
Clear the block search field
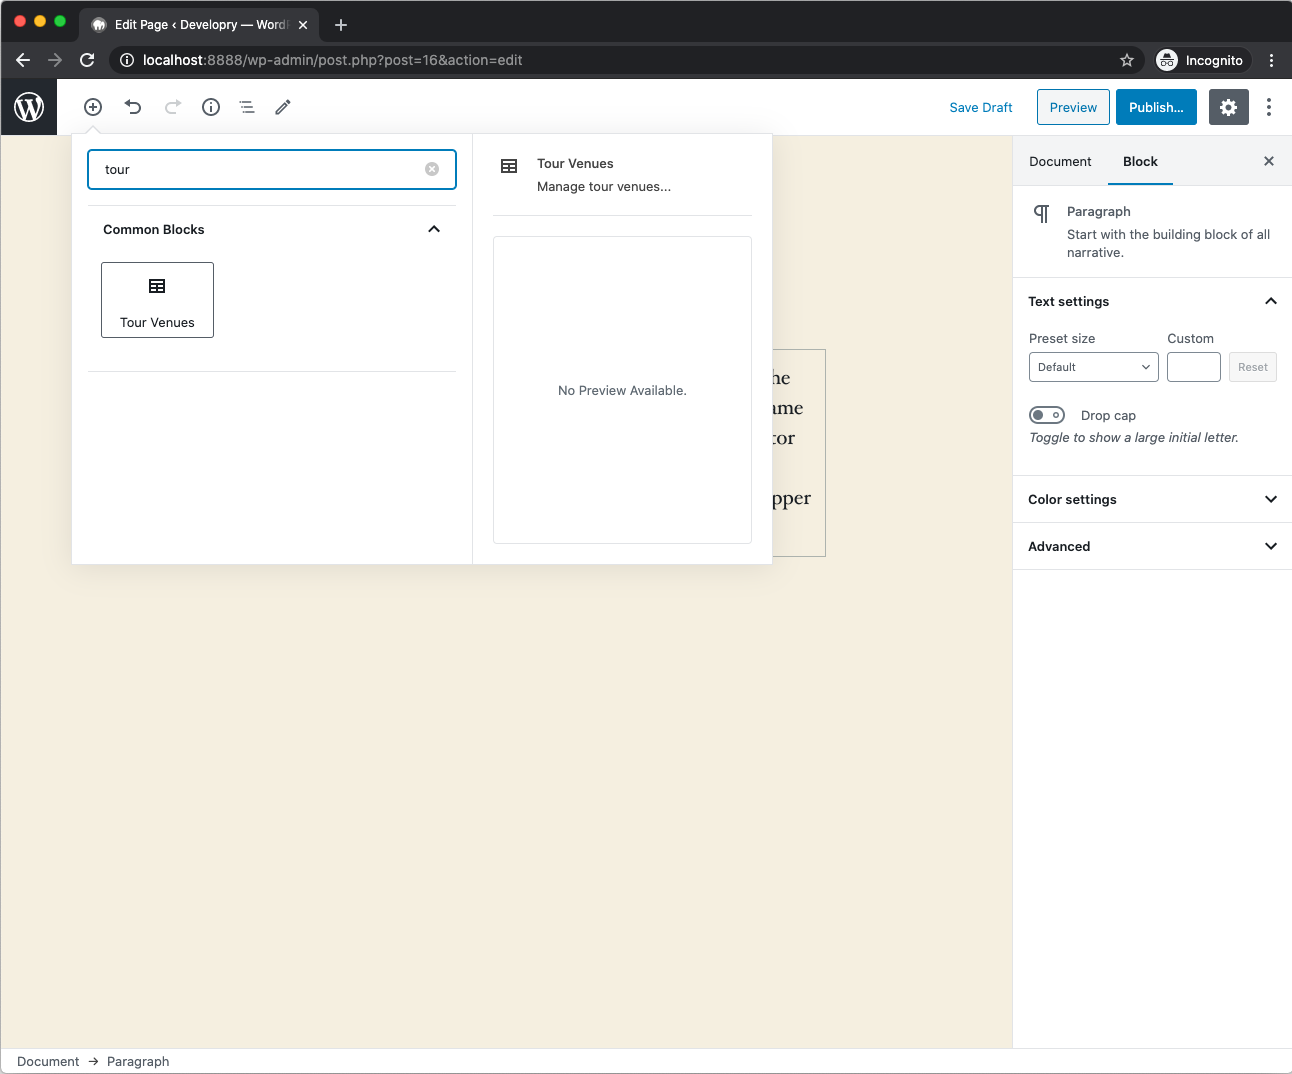click(x=432, y=169)
